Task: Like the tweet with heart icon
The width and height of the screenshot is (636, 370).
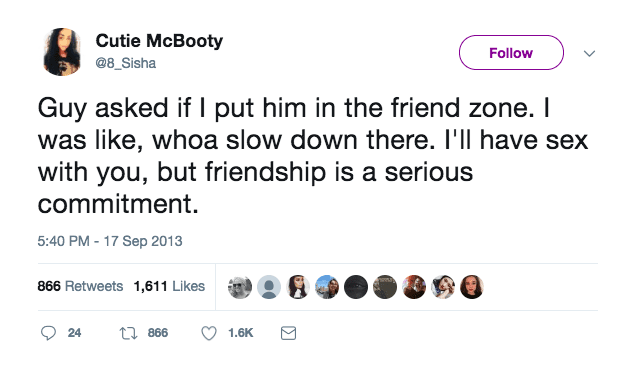Action: [209, 333]
